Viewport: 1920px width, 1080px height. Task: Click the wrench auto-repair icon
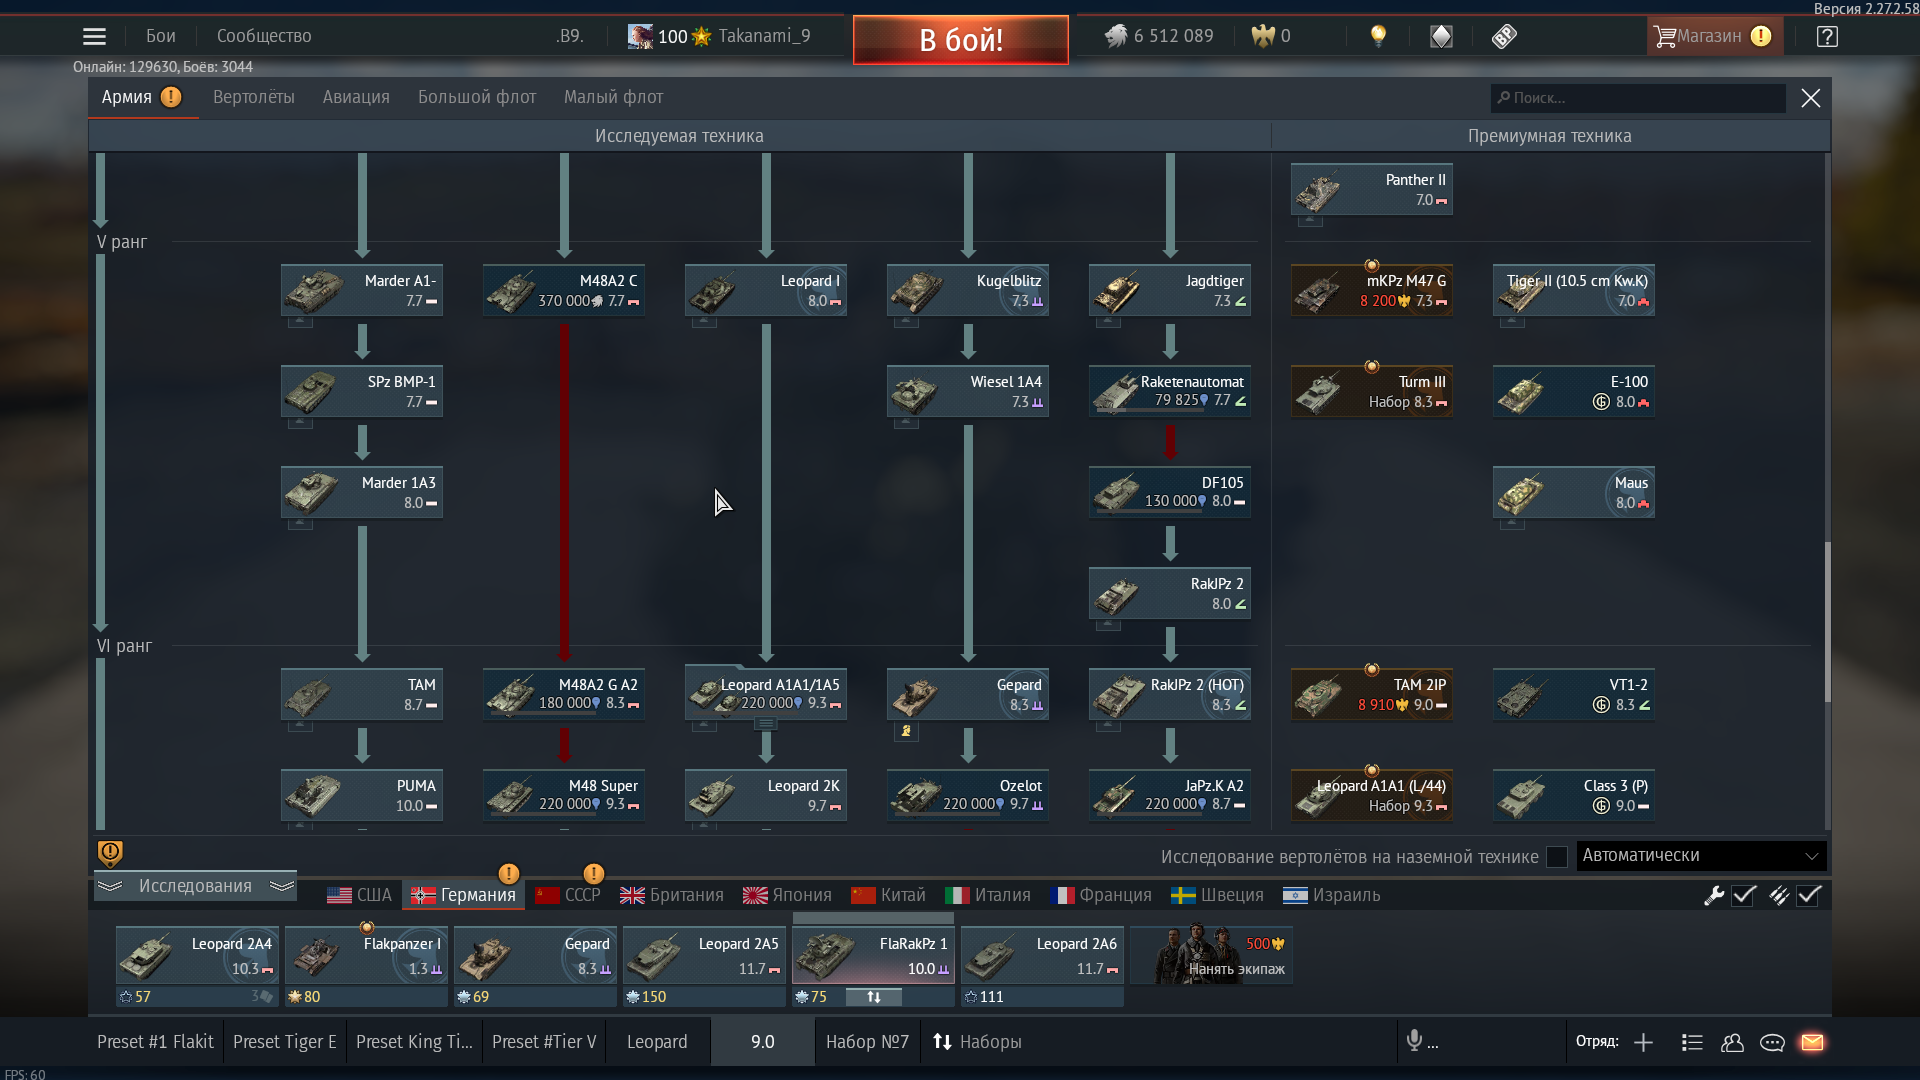pos(1714,895)
